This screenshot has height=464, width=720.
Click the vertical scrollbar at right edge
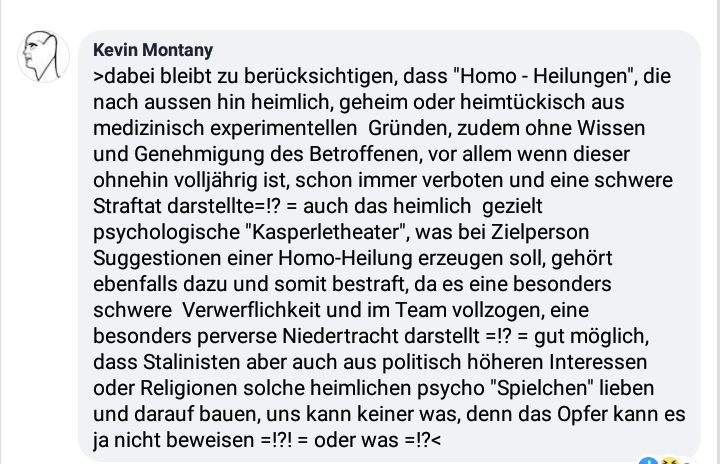click(x=719, y=232)
